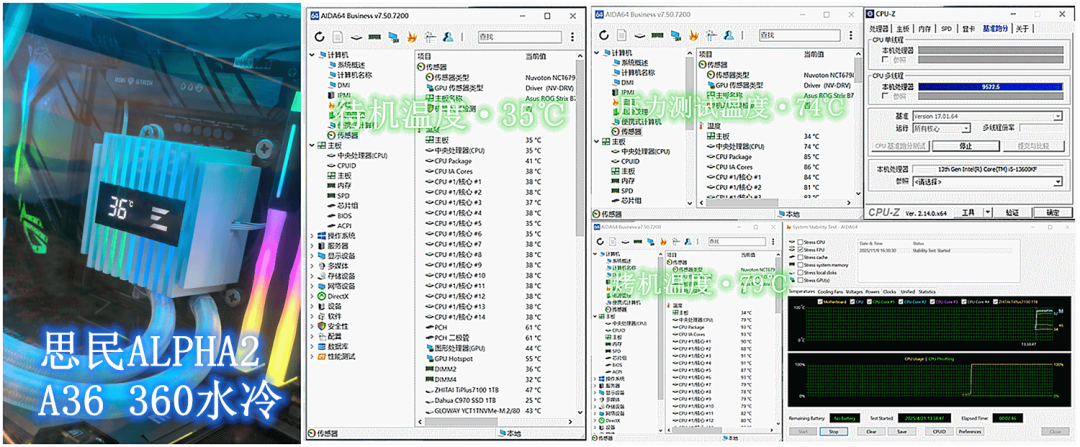Image resolution: width=1080 pixels, height=447 pixels.
Task: Expand 显示设备 node in left AIDA64 tree
Action: 312,256
